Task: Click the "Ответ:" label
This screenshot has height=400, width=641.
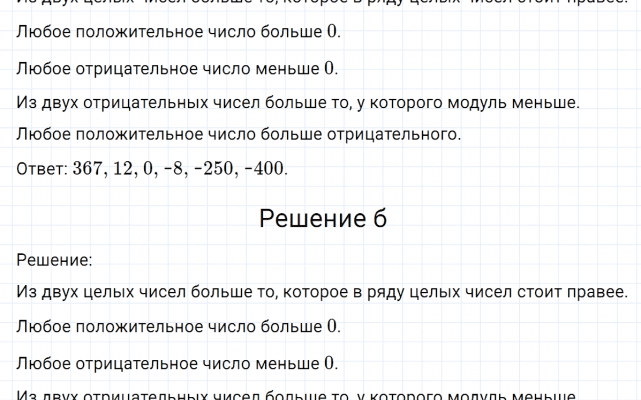Action: 42,168
